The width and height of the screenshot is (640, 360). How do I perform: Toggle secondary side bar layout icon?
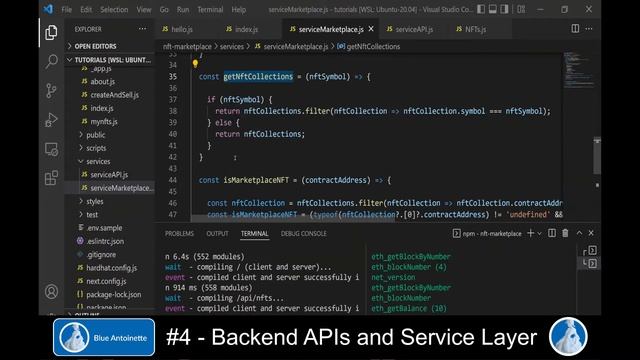point(504,9)
